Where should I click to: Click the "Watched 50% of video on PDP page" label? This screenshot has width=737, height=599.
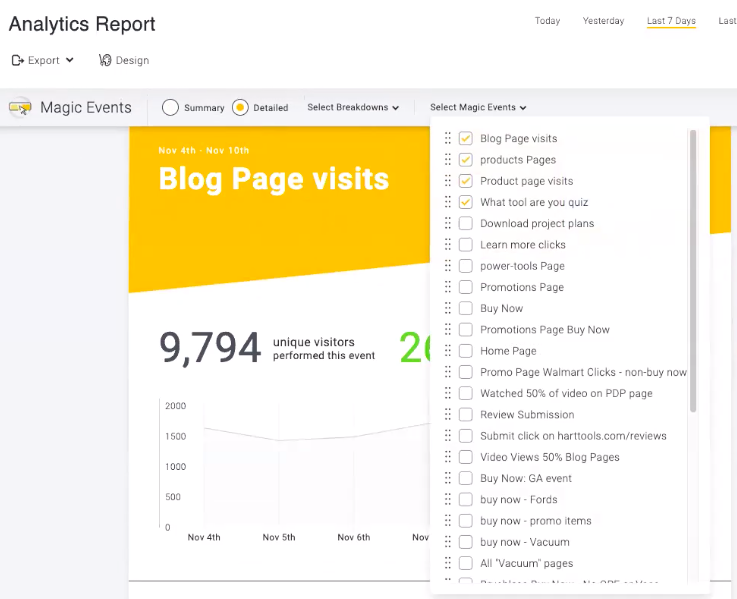tap(566, 393)
